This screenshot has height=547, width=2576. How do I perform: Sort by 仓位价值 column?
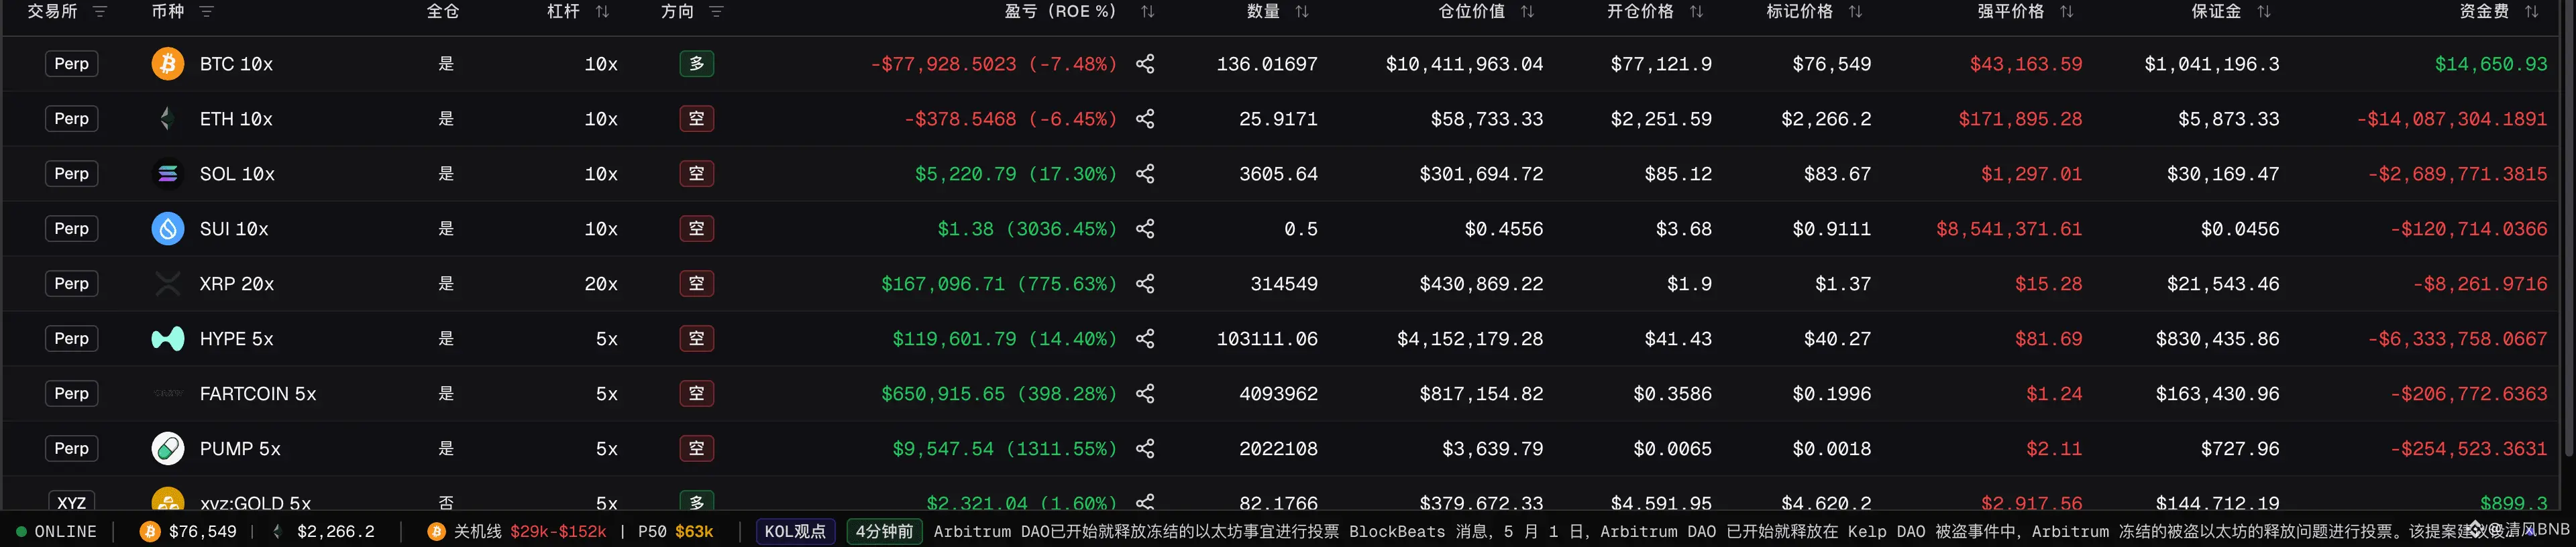[1527, 12]
